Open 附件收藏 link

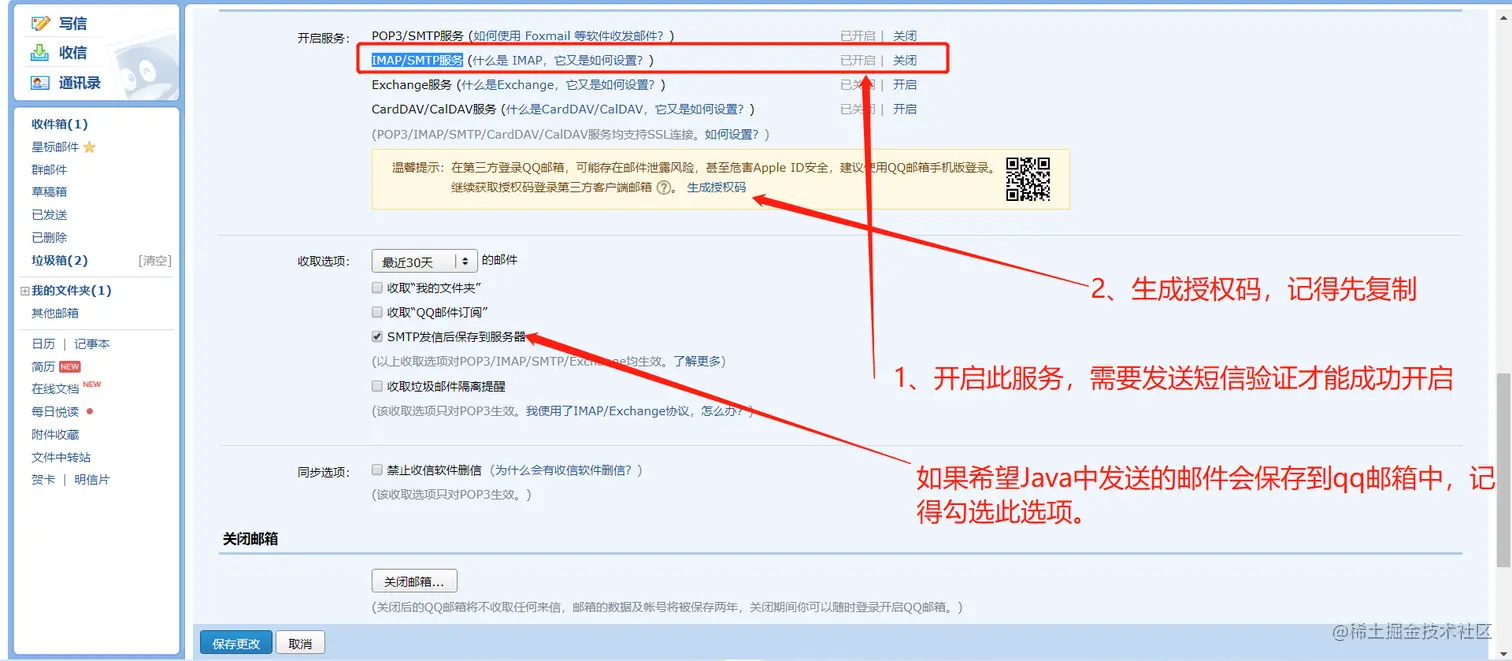click(x=55, y=435)
